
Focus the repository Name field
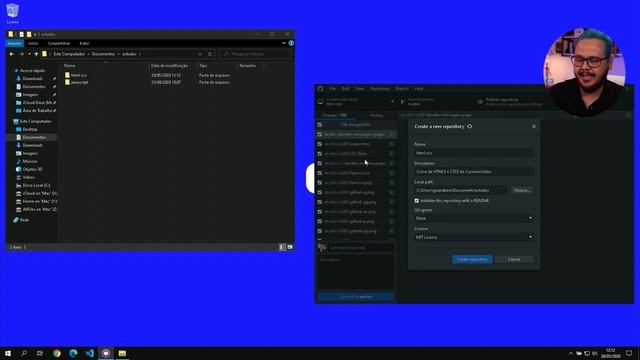pyautogui.click(x=474, y=153)
